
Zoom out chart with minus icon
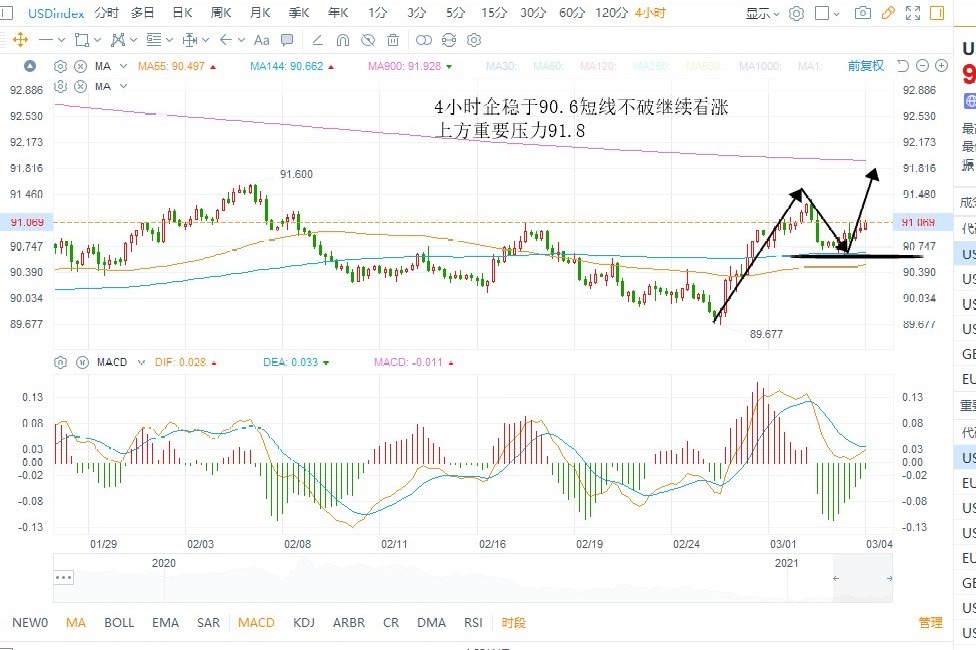point(922,66)
